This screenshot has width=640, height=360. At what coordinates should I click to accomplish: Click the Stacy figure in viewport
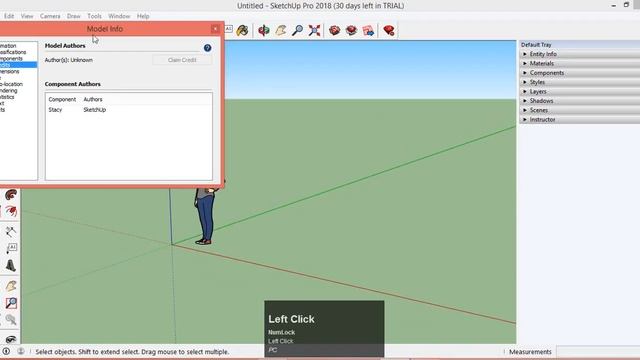[x=205, y=216]
